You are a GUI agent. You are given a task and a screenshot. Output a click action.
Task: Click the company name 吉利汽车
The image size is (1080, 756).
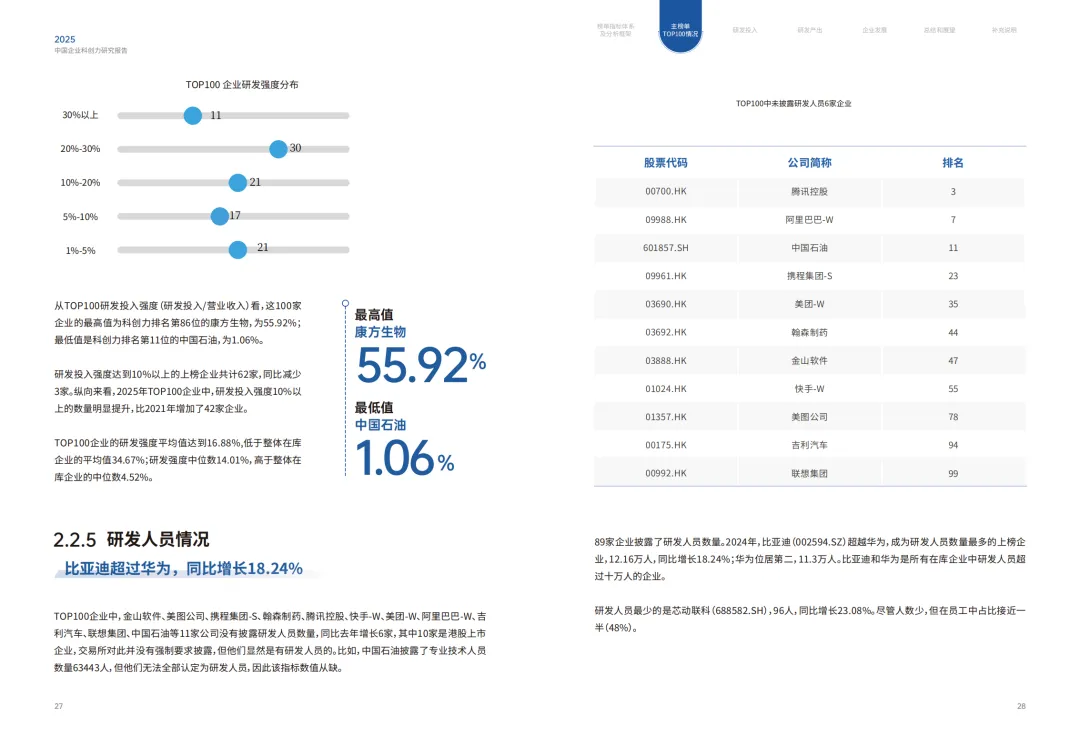(x=809, y=445)
